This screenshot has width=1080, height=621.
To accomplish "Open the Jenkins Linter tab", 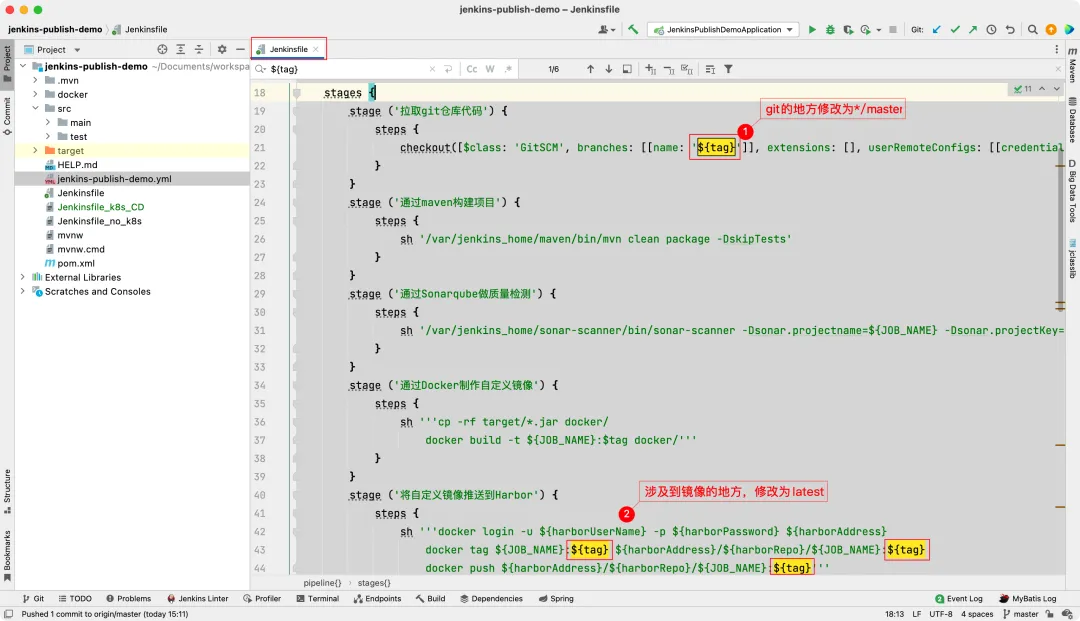I will point(197,598).
